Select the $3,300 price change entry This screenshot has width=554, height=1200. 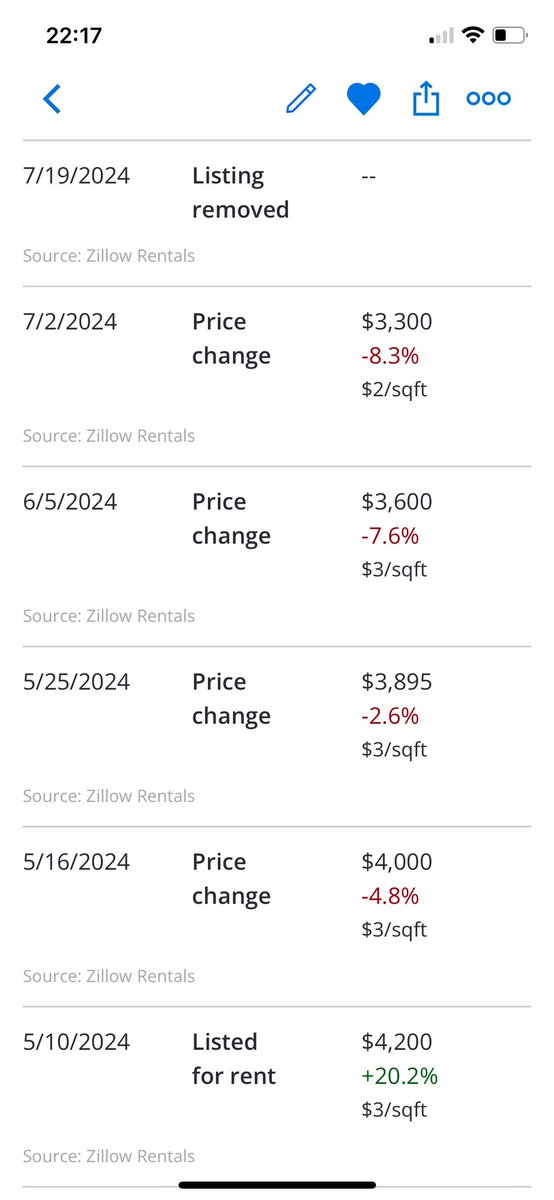tap(277, 376)
